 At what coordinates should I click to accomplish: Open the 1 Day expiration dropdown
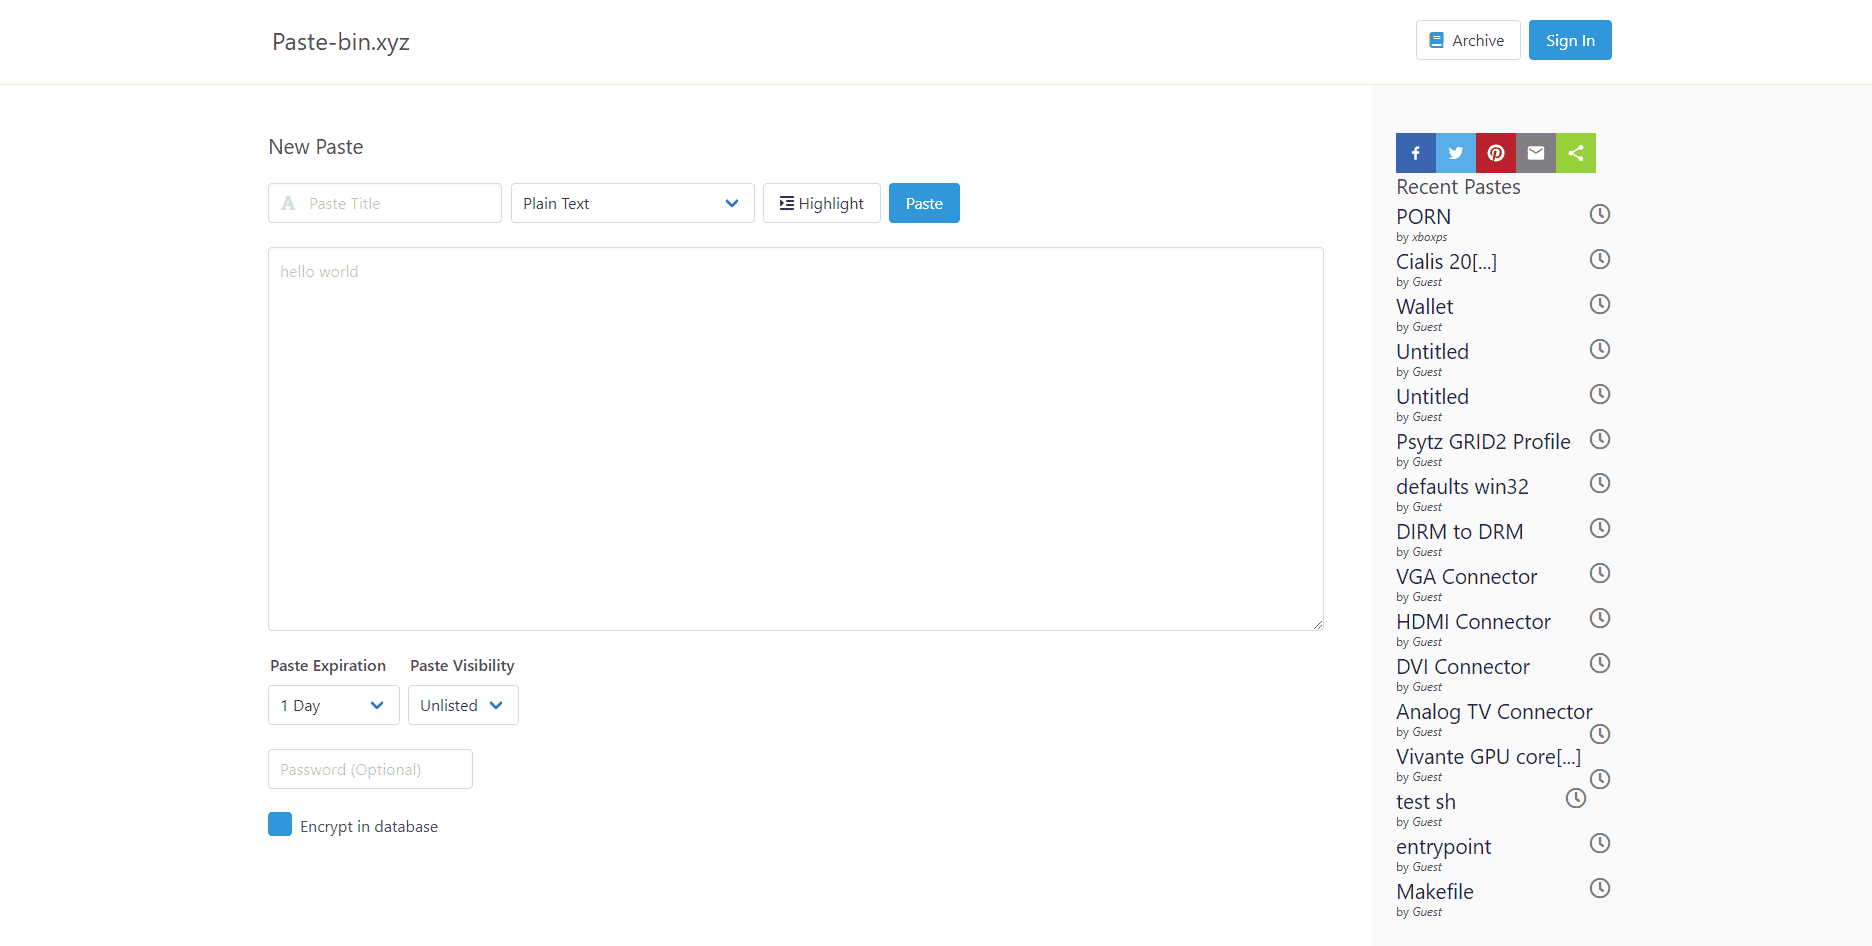pyautogui.click(x=333, y=705)
